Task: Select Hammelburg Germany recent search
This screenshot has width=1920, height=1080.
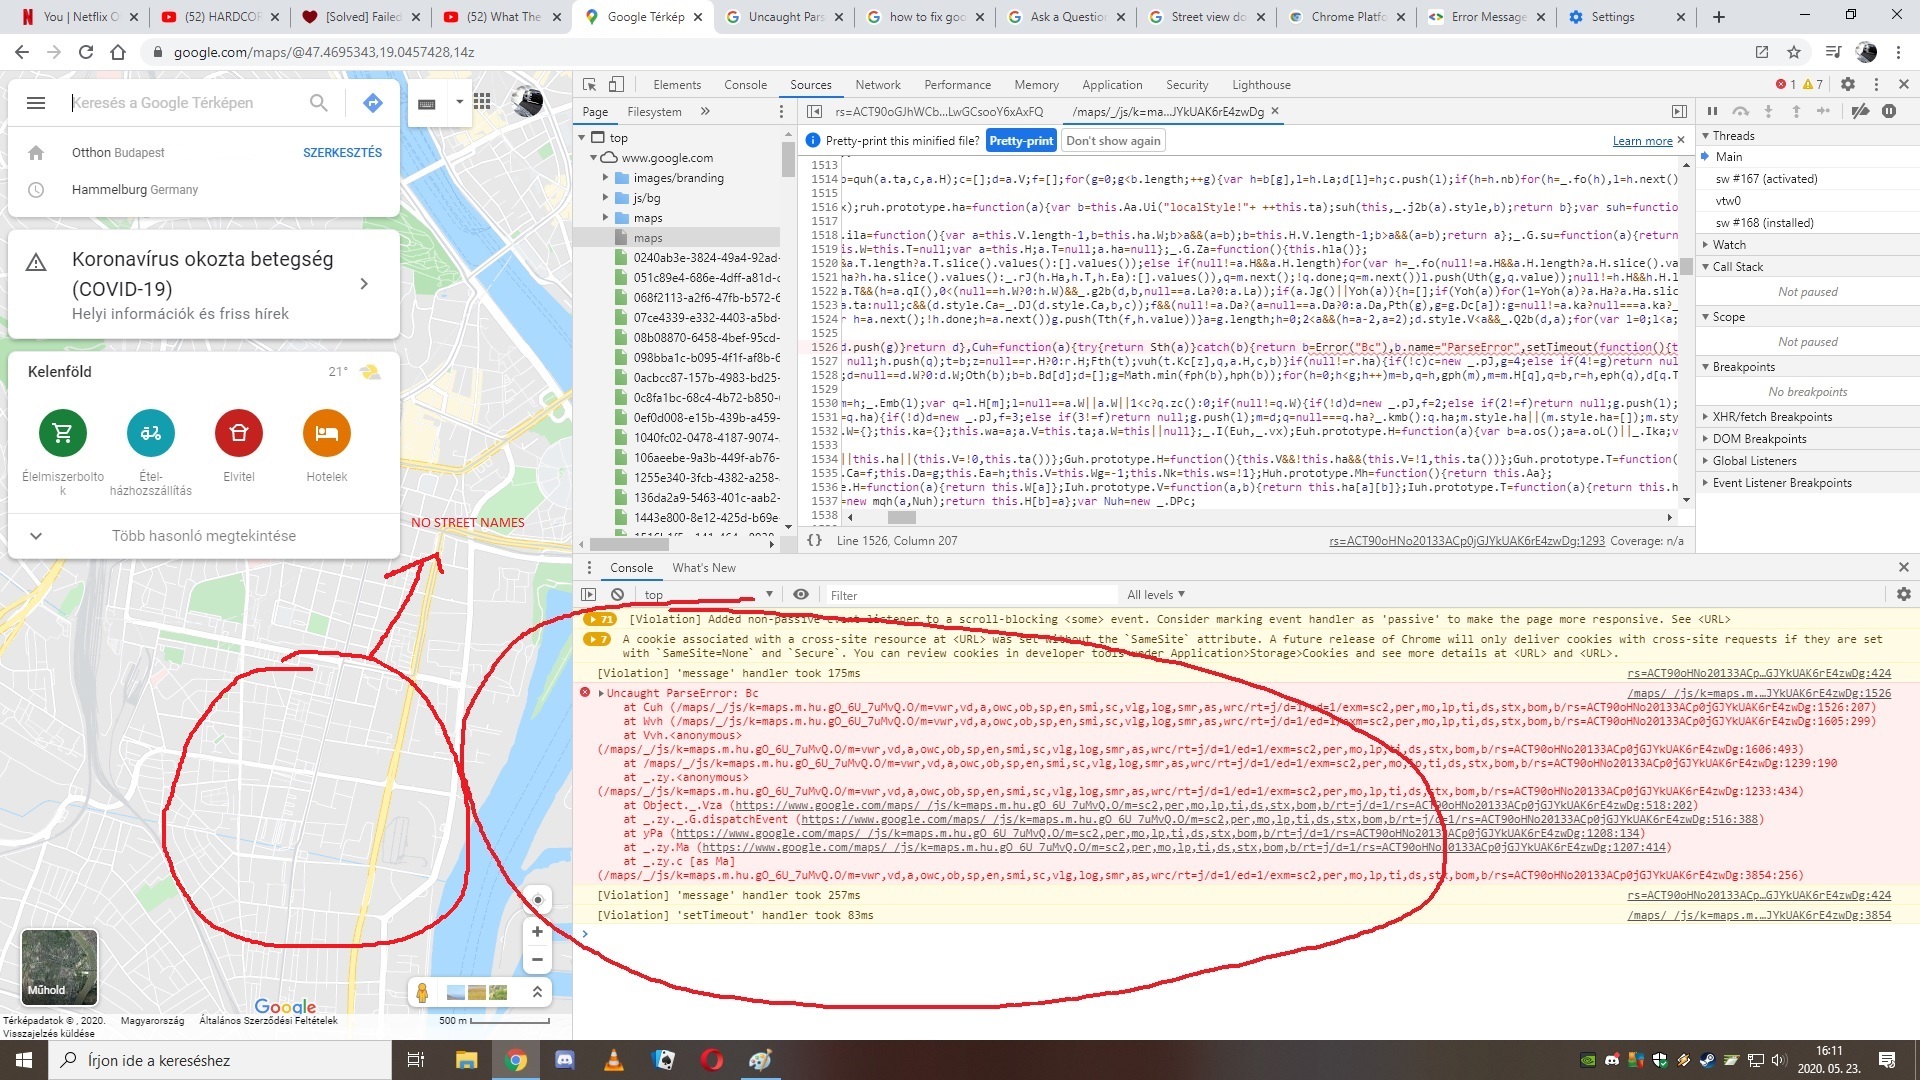Action: pyautogui.click(x=204, y=190)
